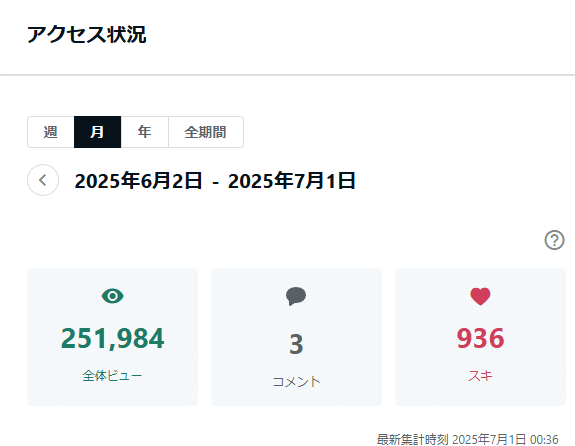The height and width of the screenshot is (446, 575).
Task: Click the help question mark icon
Action: tap(554, 240)
